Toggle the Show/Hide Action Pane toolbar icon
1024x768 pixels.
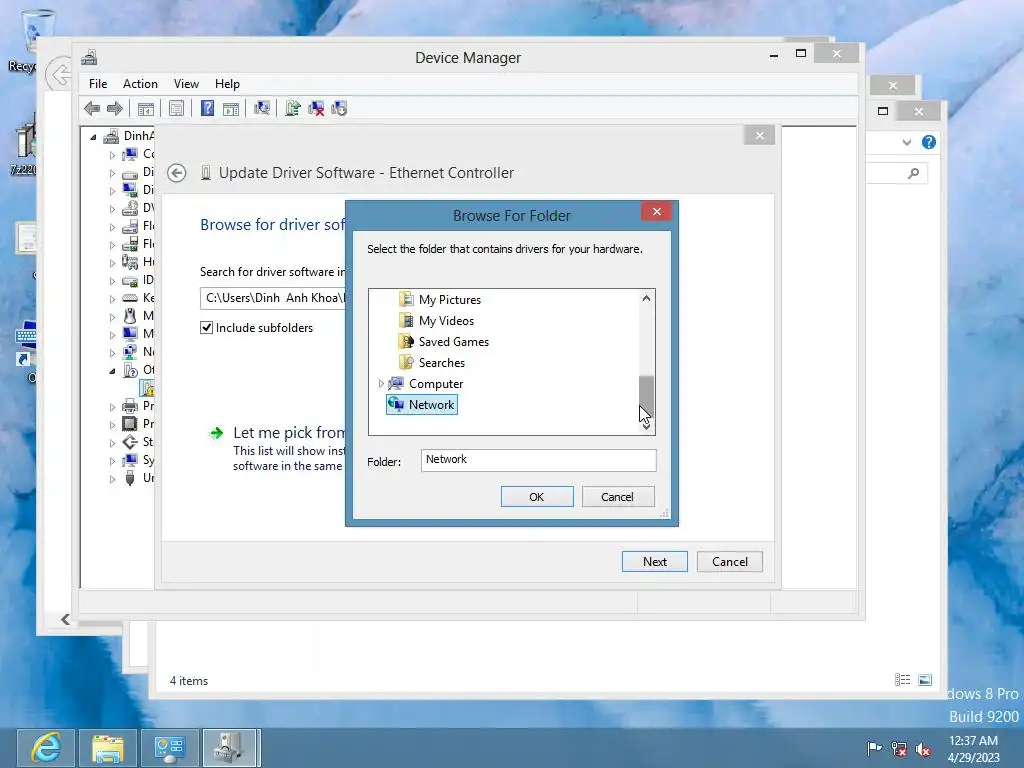[231, 108]
